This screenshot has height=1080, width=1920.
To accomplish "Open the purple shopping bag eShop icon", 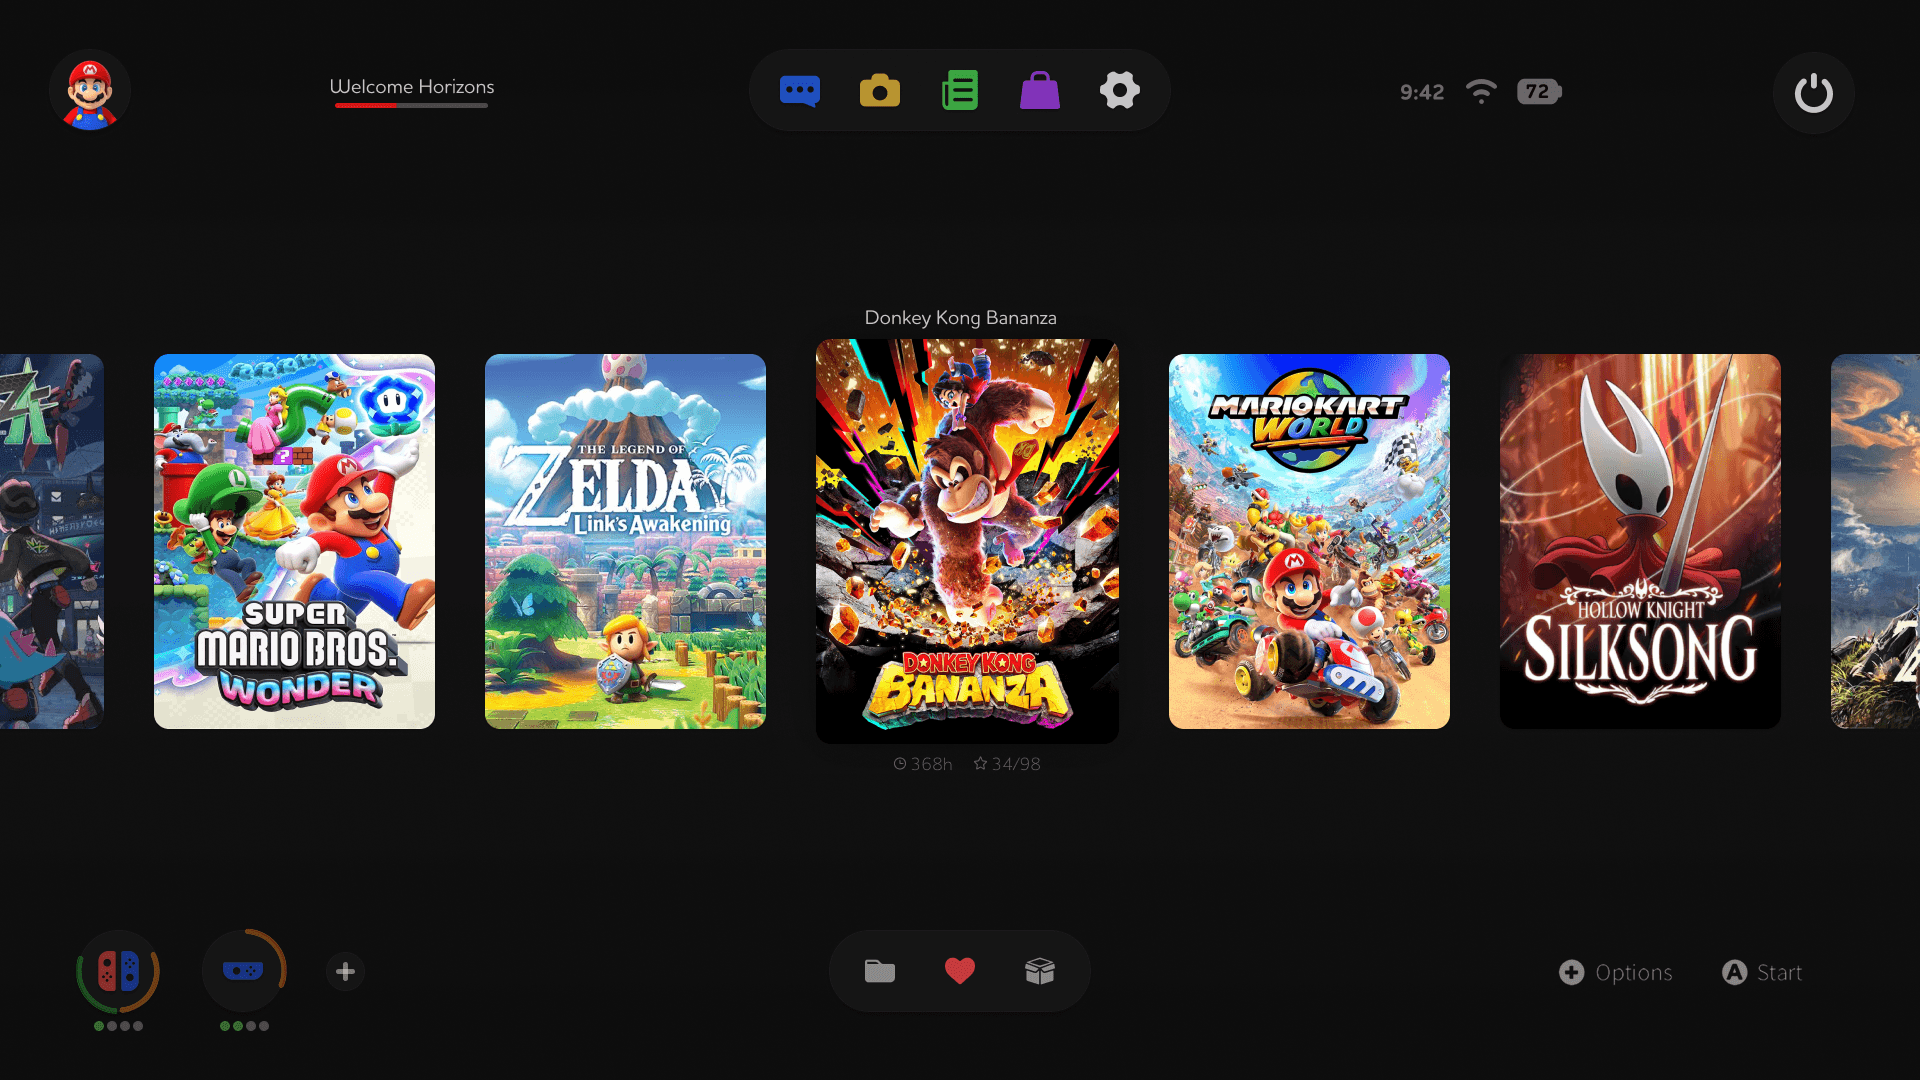I will [1040, 91].
